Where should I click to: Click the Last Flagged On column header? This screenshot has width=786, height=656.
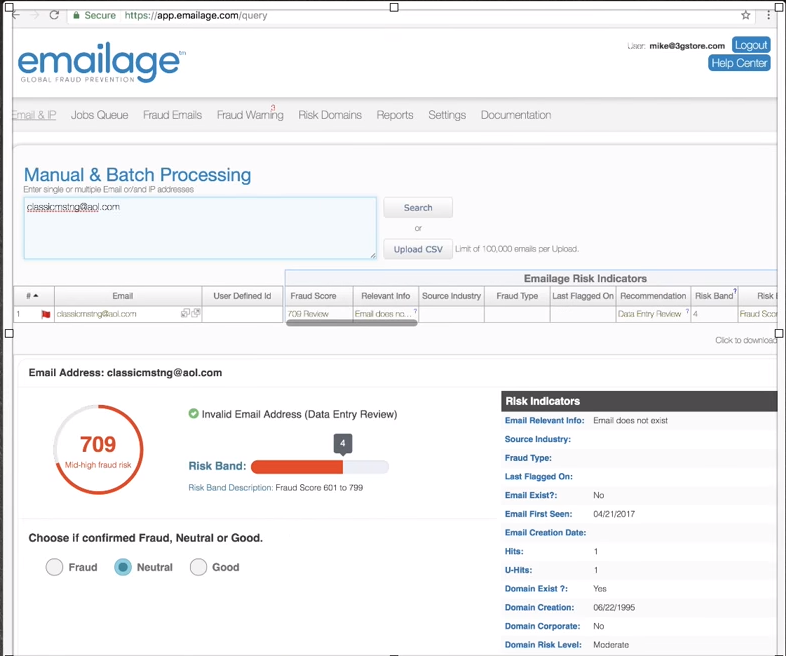(x=582, y=296)
